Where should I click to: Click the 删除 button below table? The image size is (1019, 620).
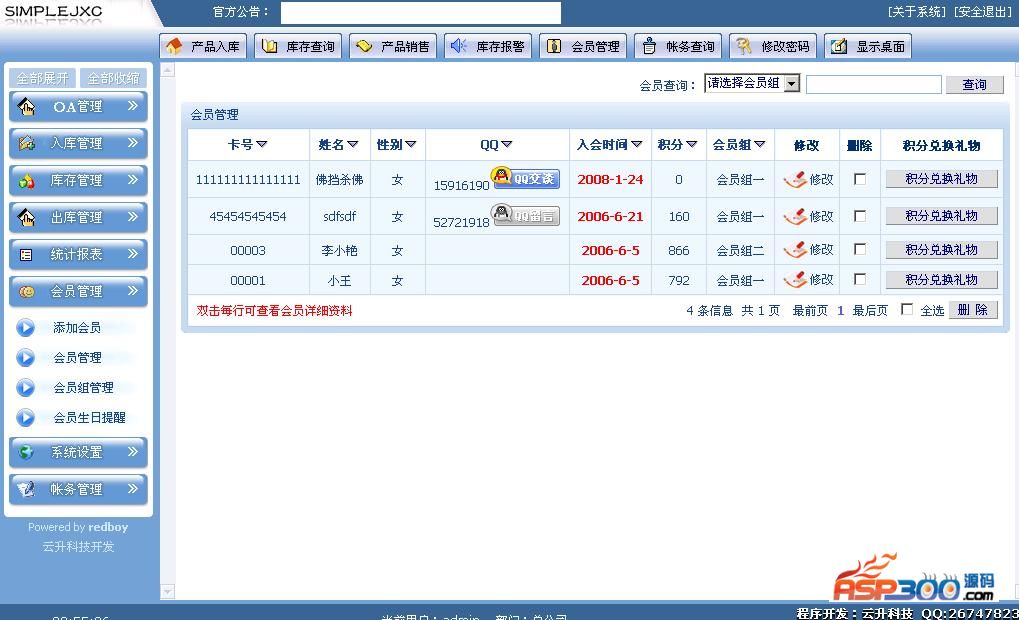[x=973, y=310]
